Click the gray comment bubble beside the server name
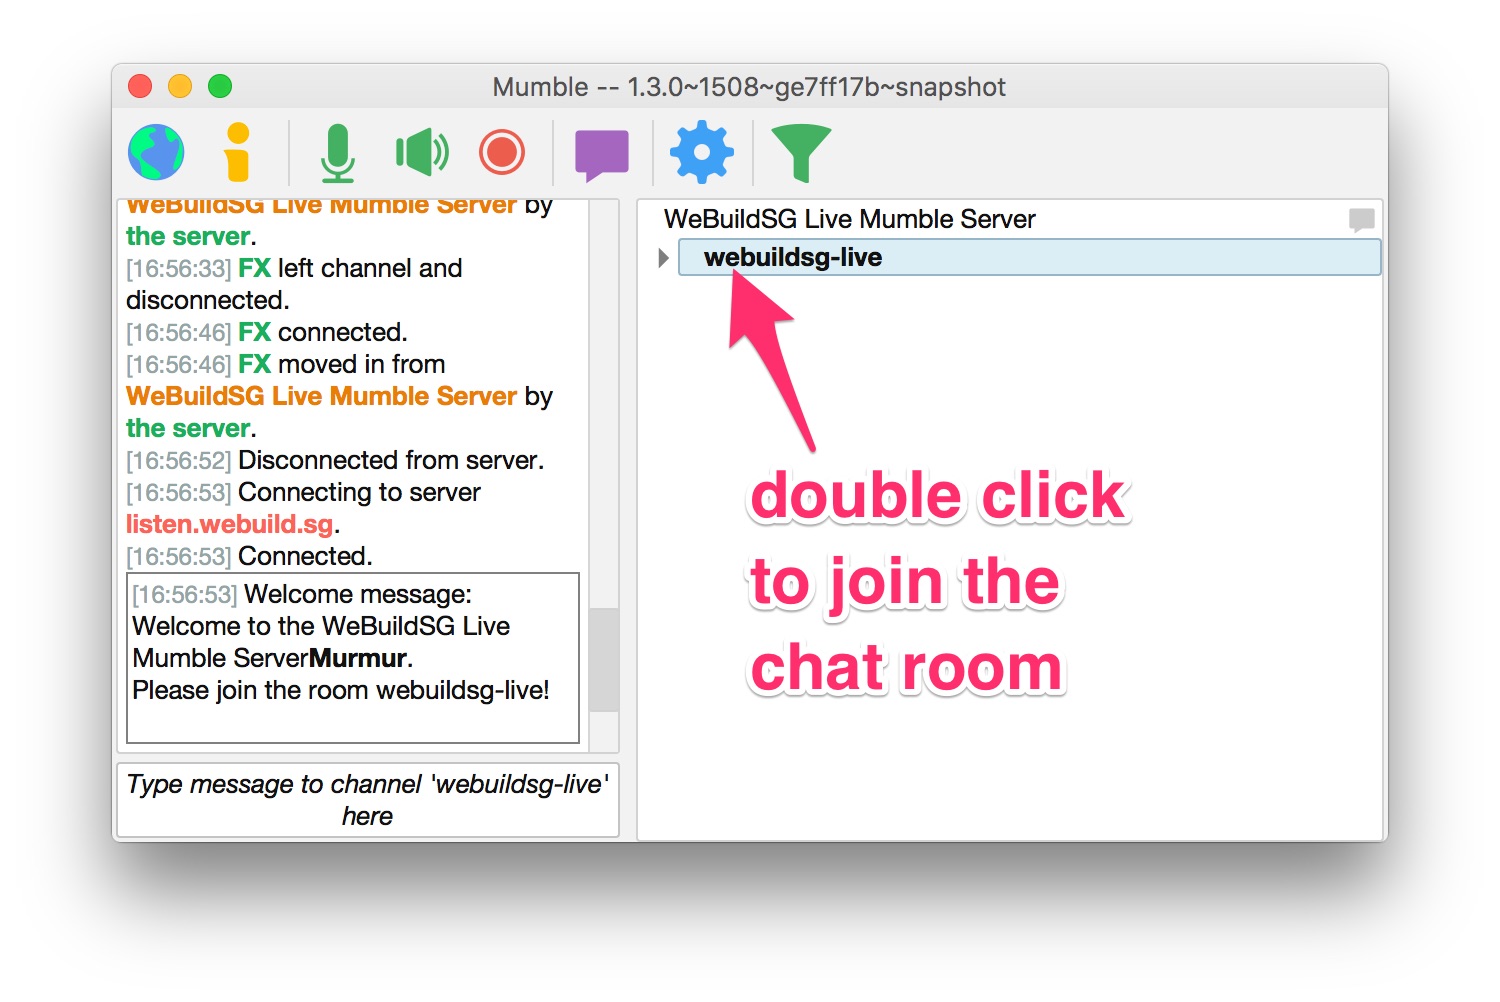The height and width of the screenshot is (1002, 1500). click(x=1361, y=219)
